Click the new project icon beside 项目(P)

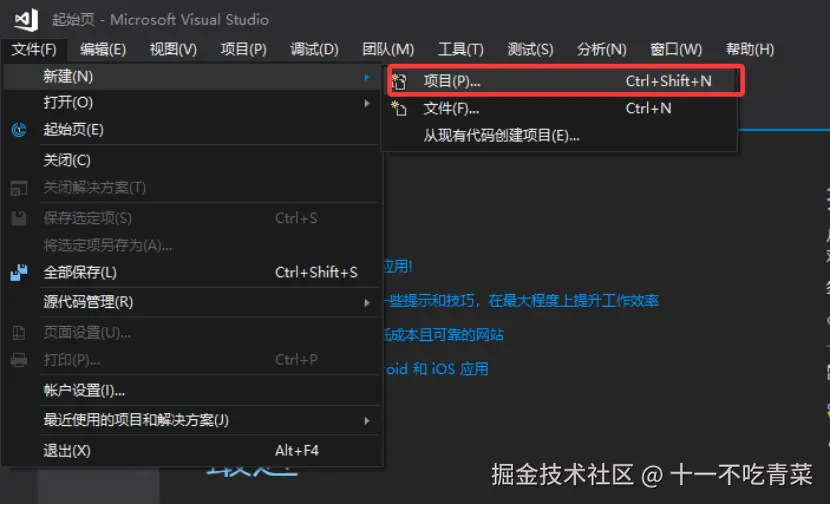(399, 82)
